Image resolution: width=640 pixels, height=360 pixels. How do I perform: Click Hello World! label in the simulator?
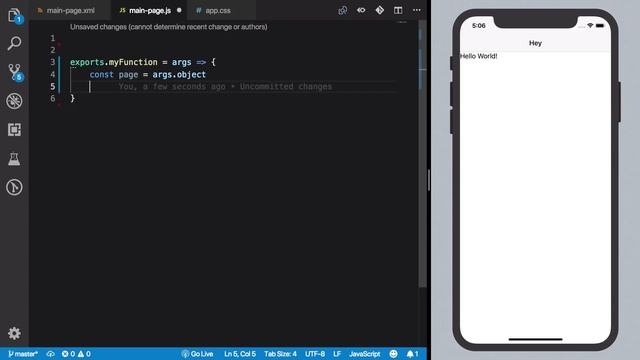click(x=478, y=56)
